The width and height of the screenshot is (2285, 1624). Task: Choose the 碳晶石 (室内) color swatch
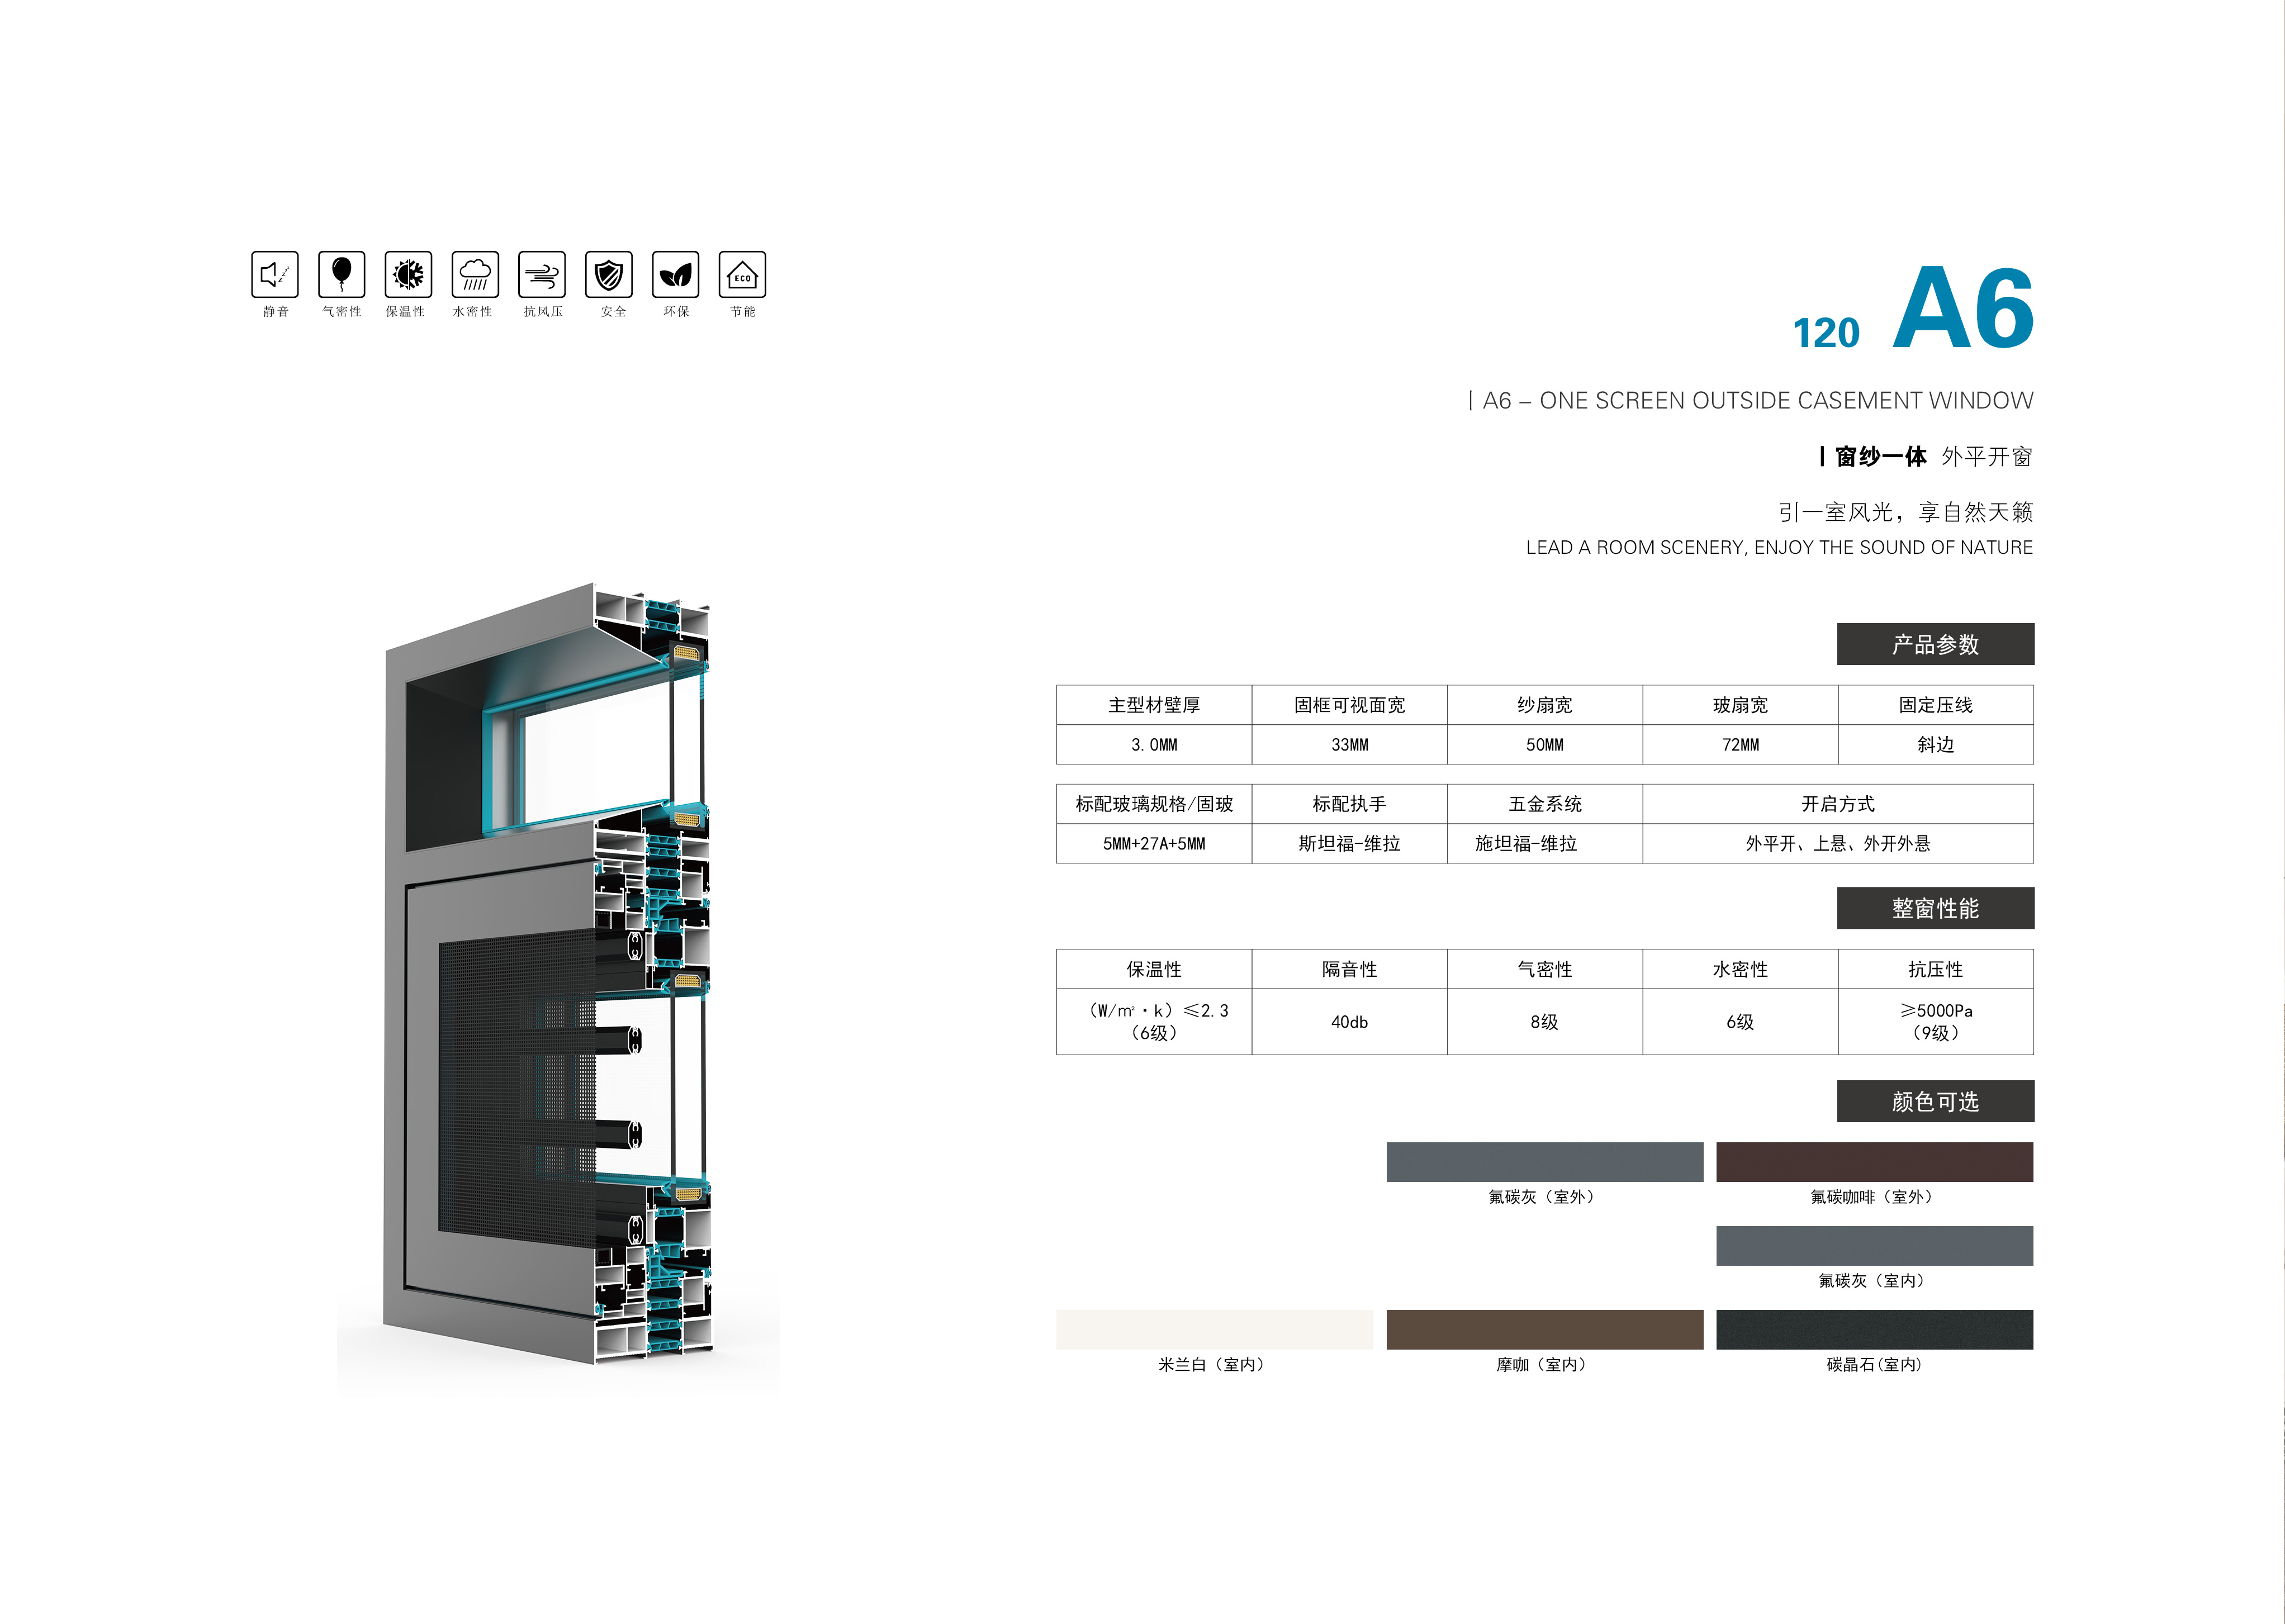pyautogui.click(x=1874, y=1329)
